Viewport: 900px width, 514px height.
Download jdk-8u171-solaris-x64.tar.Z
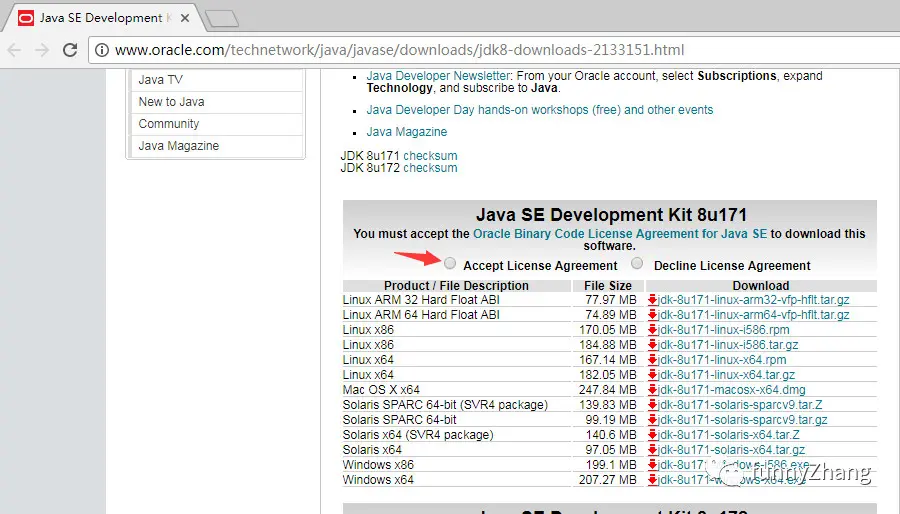pos(728,435)
